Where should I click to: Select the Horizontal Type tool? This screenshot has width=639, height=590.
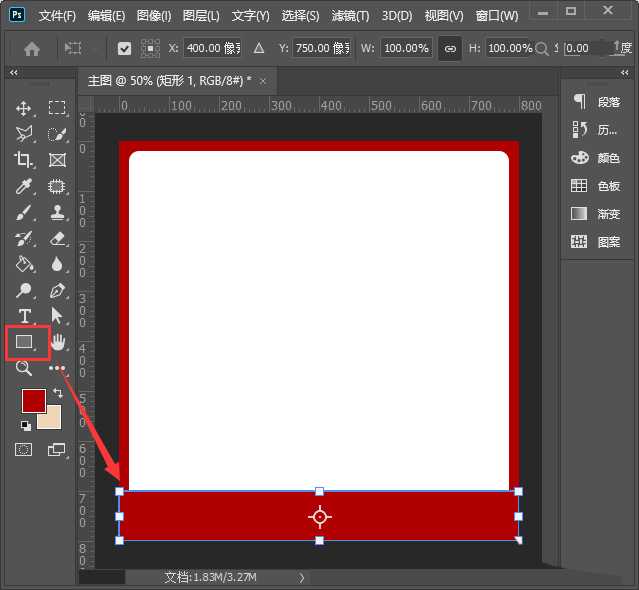pyautogui.click(x=25, y=316)
